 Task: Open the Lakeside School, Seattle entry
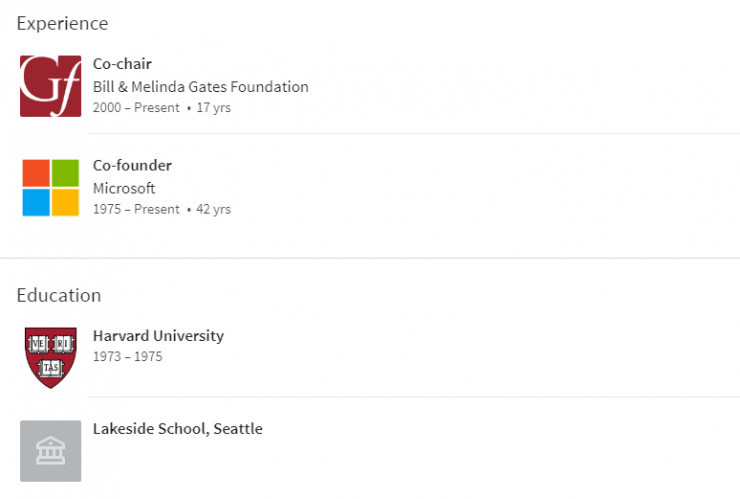(x=177, y=429)
